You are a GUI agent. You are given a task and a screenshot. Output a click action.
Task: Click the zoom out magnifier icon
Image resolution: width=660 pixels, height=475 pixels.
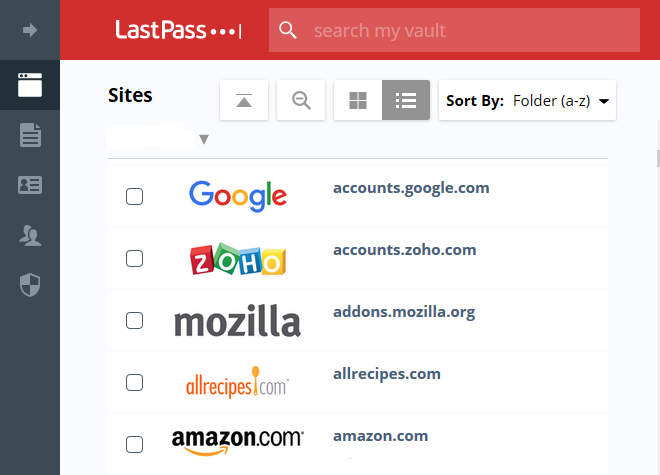(x=301, y=100)
